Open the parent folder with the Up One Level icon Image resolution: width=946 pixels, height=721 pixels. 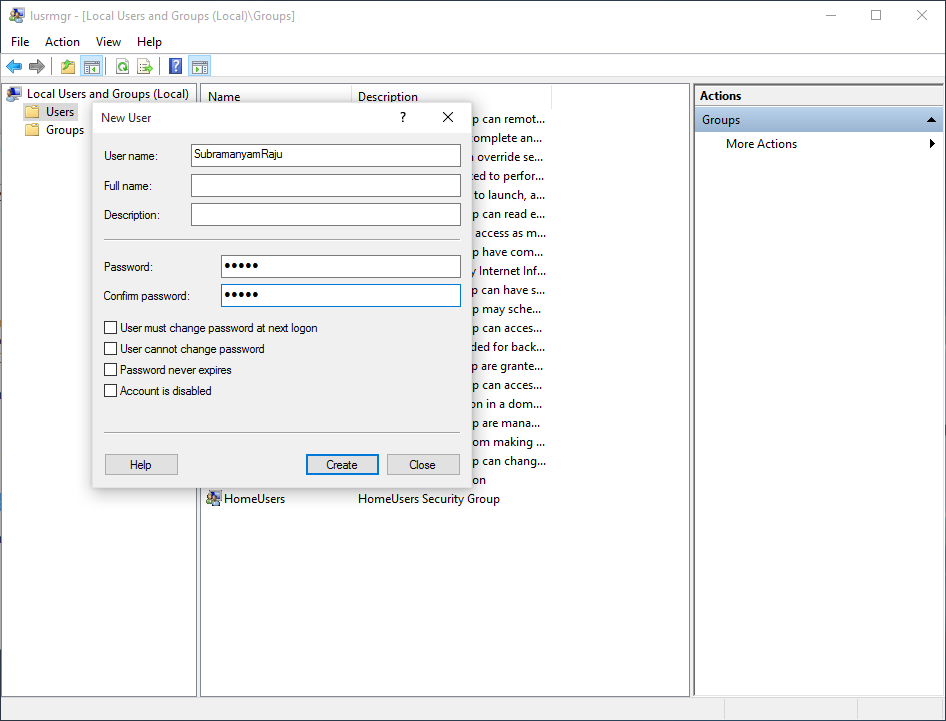(66, 66)
